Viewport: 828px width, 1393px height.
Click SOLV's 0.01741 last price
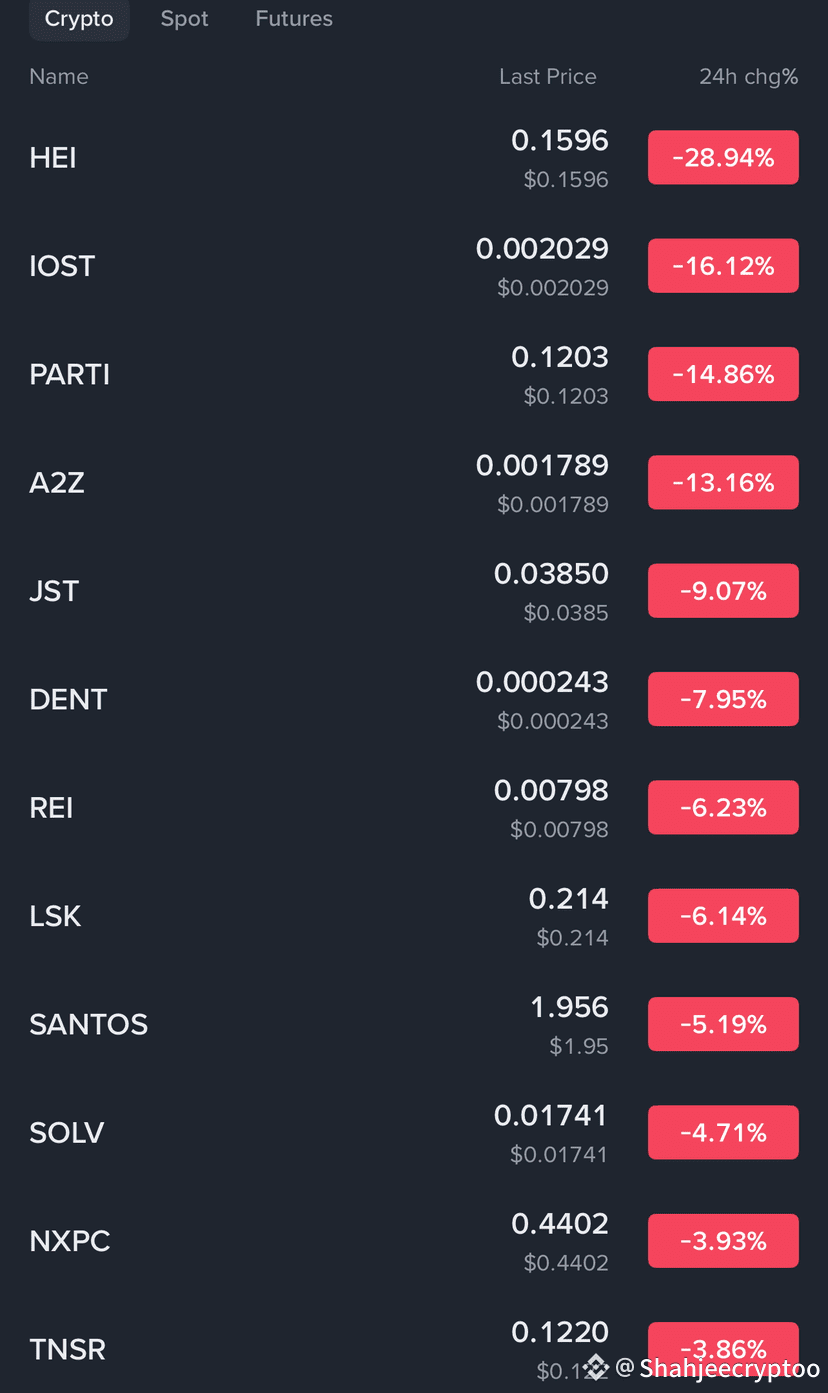551,1115
